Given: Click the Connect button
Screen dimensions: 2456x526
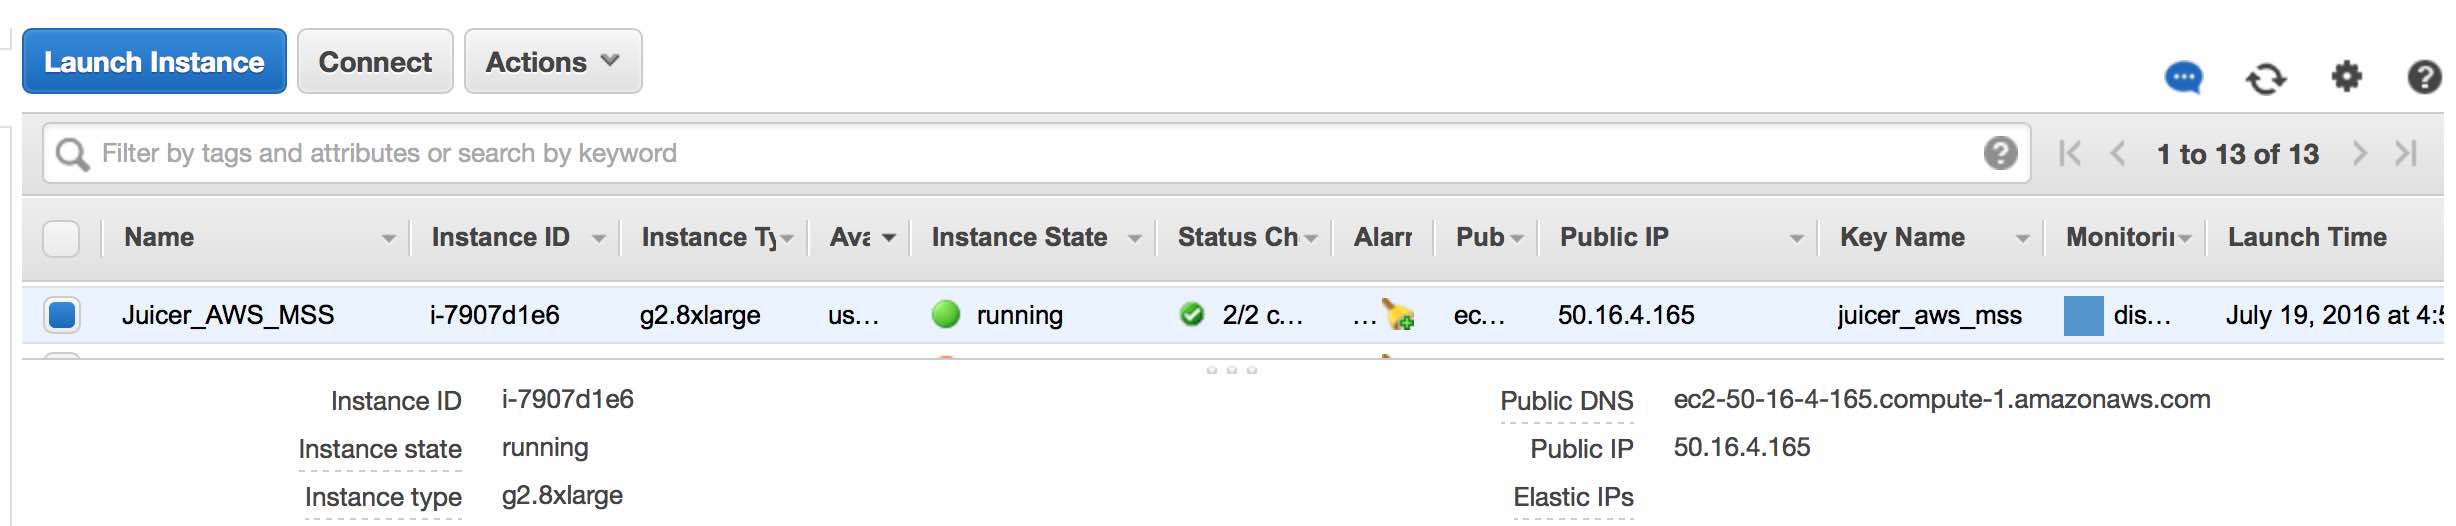Looking at the screenshot, I should pos(375,62).
